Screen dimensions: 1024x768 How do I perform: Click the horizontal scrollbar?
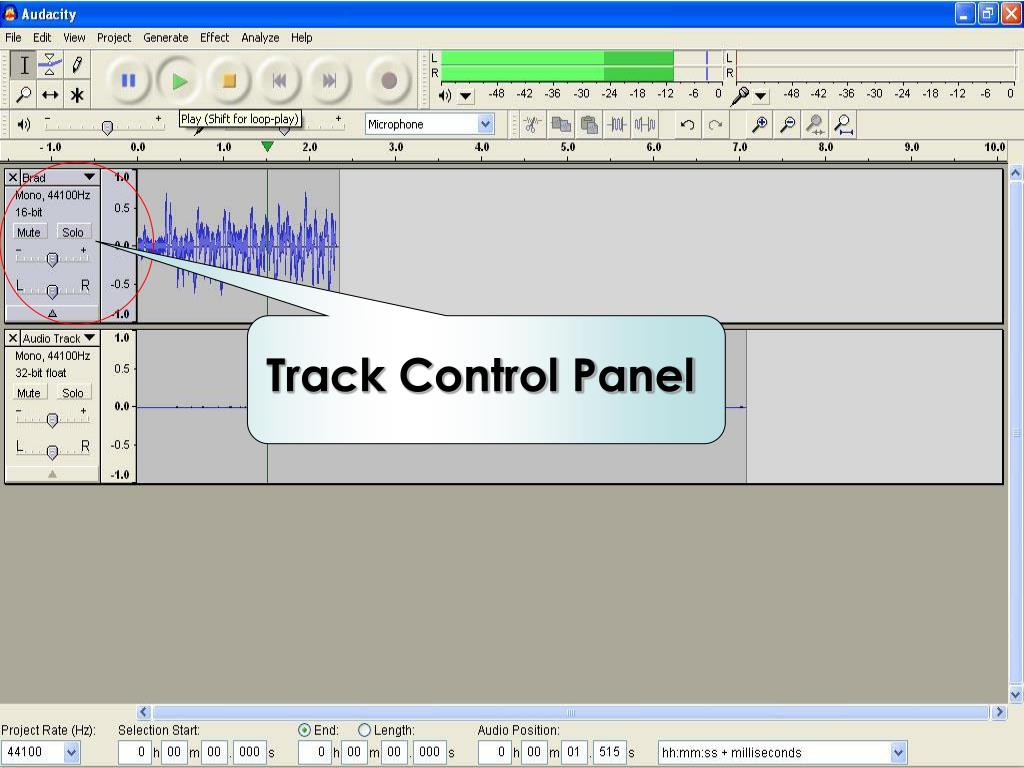[571, 712]
